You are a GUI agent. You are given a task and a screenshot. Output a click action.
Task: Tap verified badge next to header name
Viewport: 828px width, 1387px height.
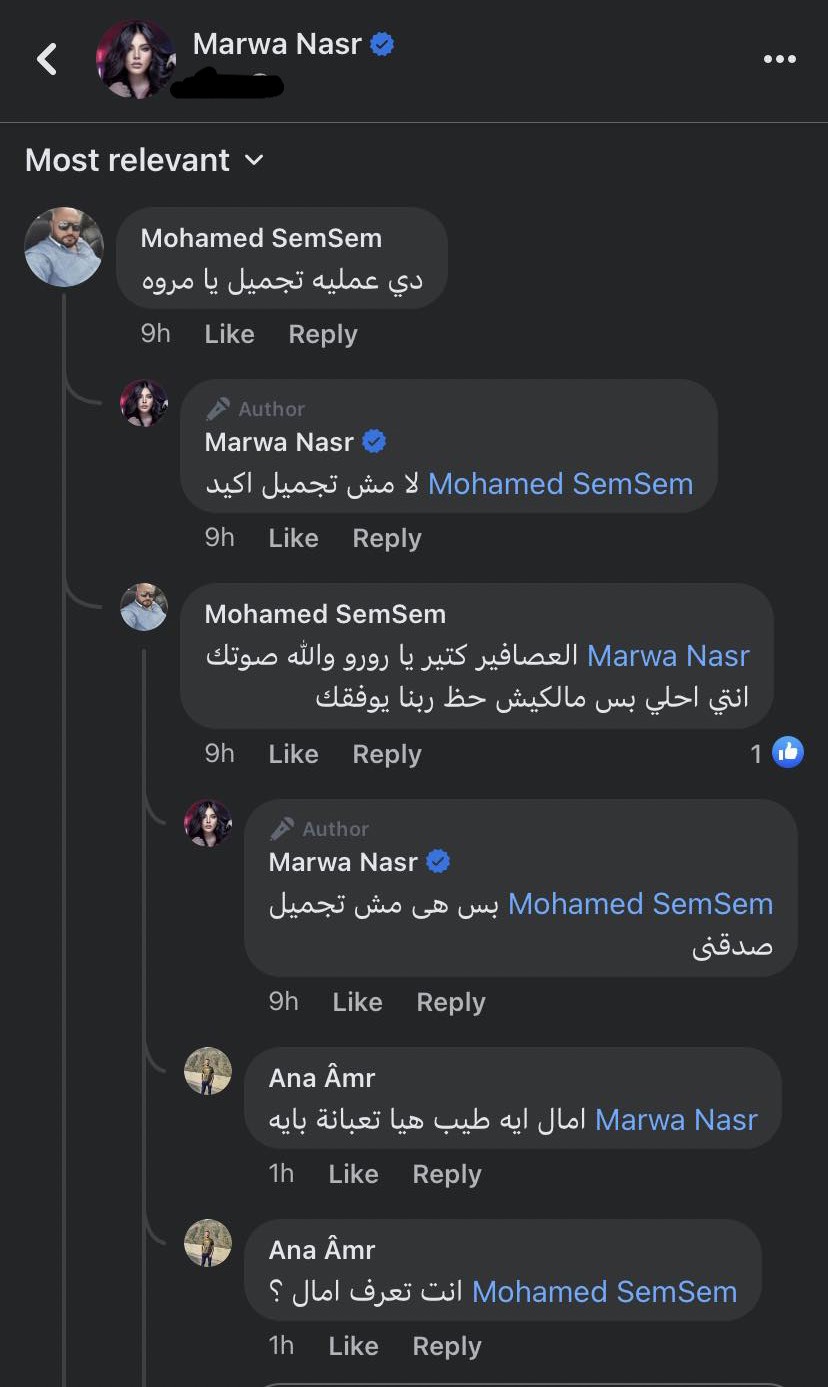[x=382, y=44]
